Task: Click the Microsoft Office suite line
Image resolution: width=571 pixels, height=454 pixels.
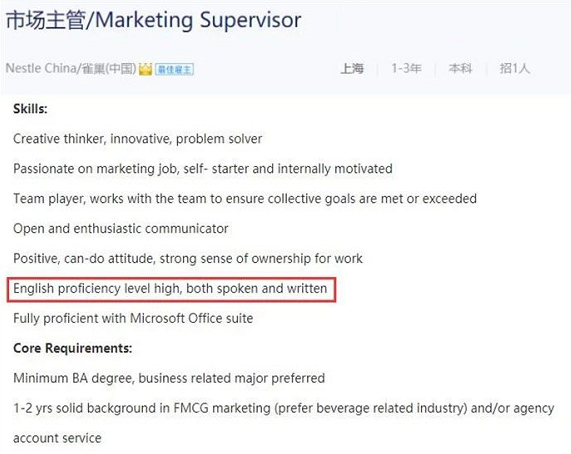Action: 133,319
